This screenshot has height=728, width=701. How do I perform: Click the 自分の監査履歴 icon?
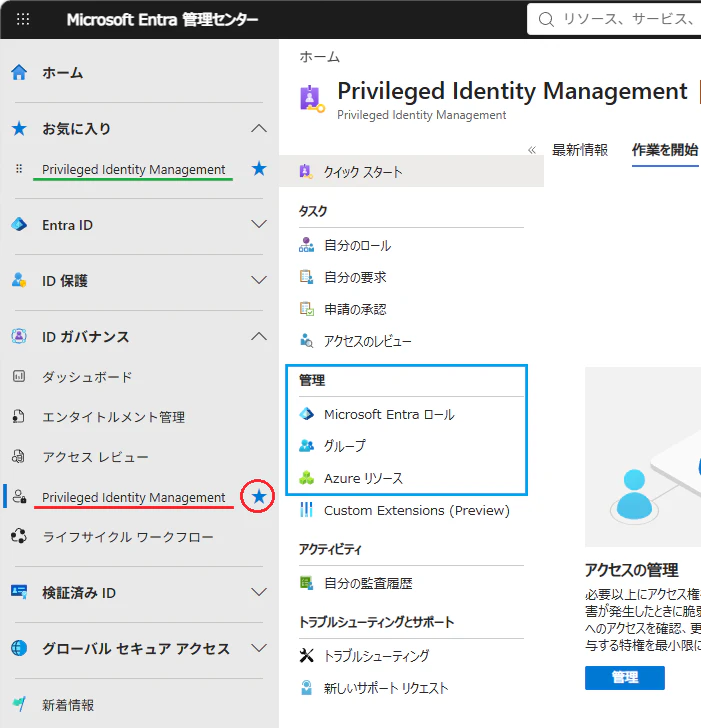[x=306, y=583]
